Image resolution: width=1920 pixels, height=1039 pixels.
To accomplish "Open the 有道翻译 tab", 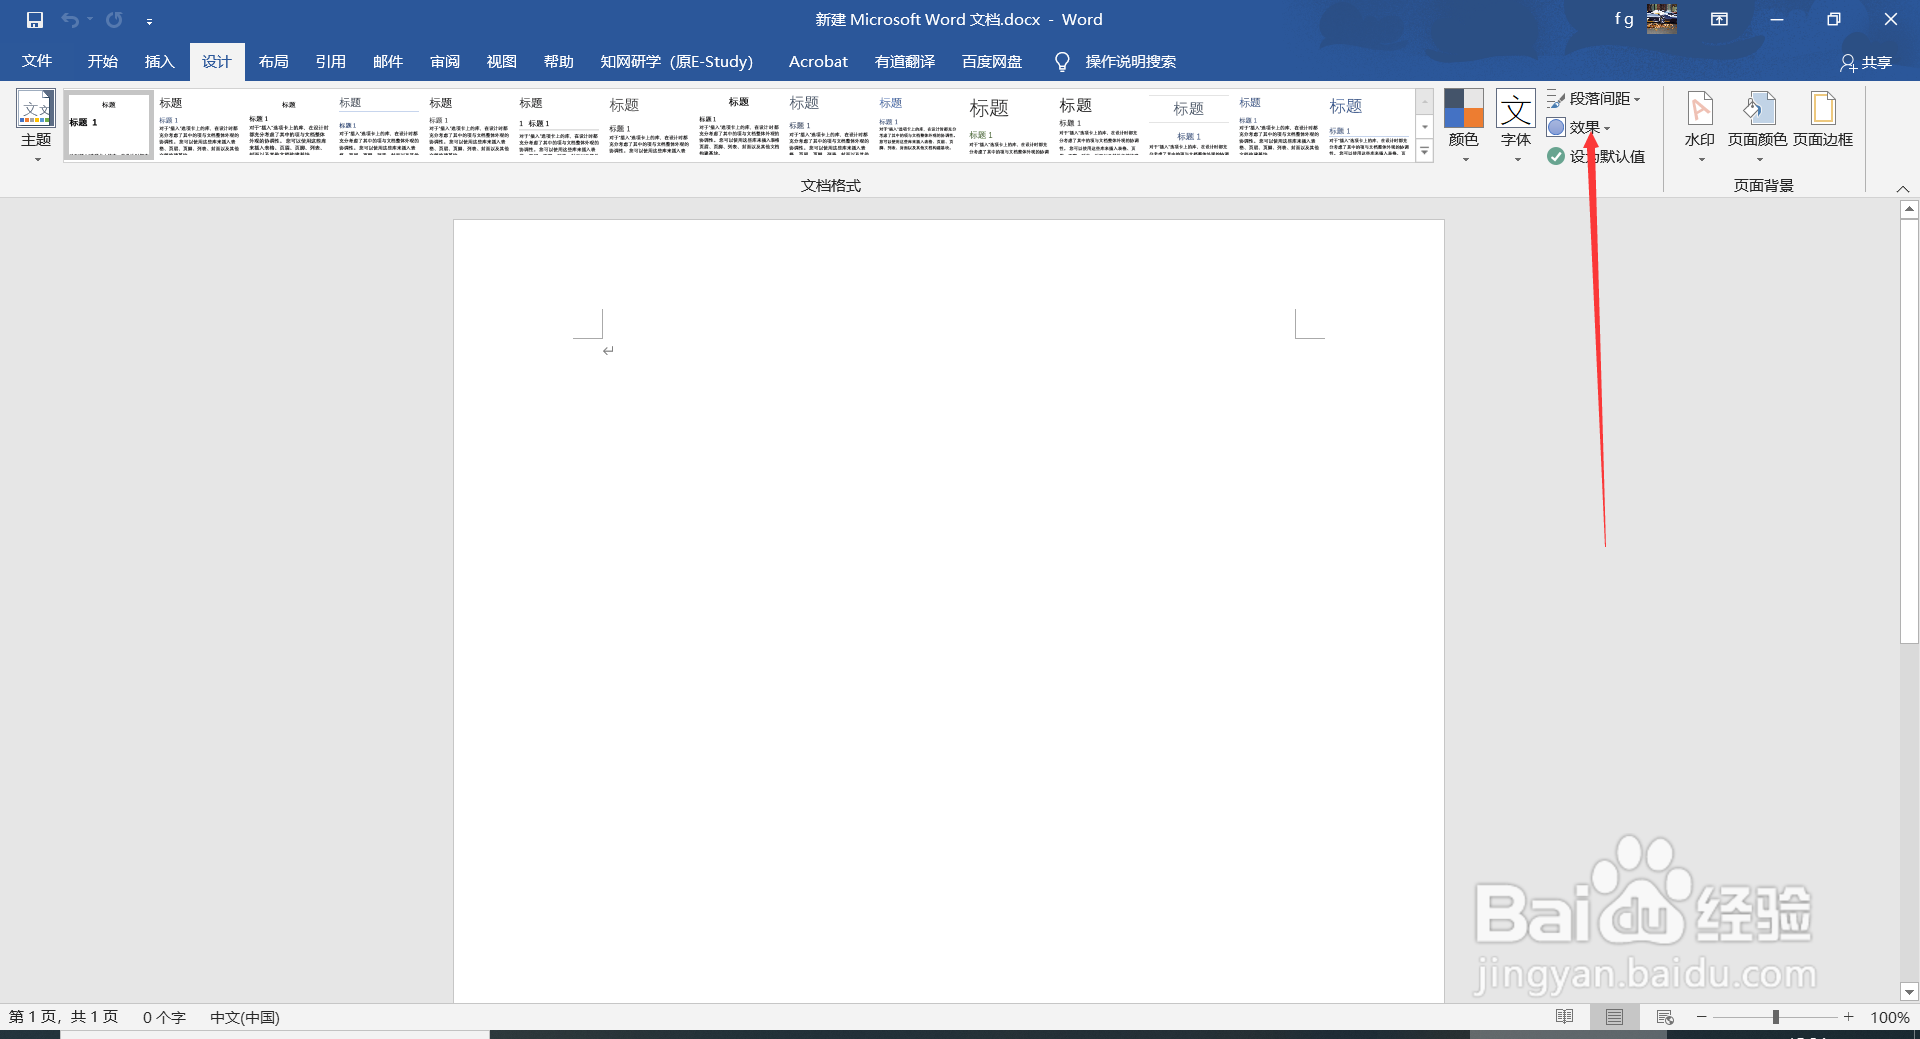I will [x=905, y=61].
